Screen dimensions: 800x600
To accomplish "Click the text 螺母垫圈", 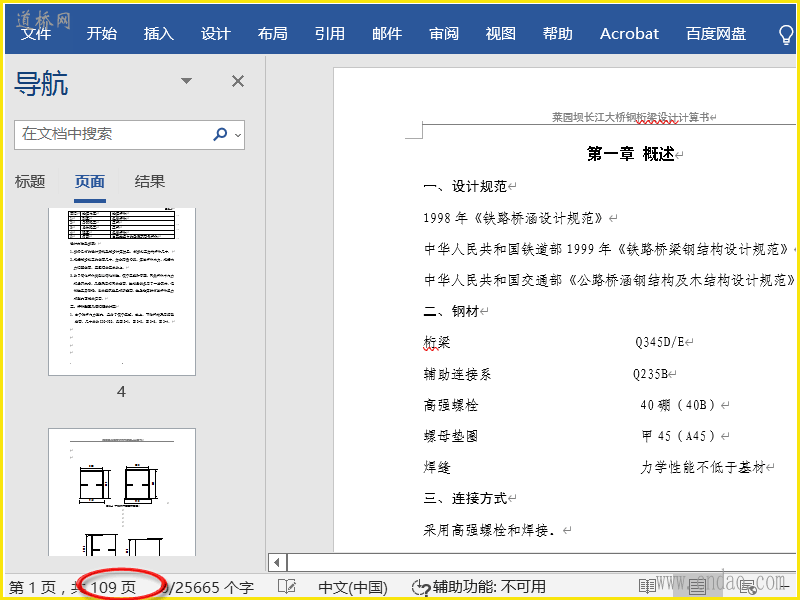I will (451, 436).
